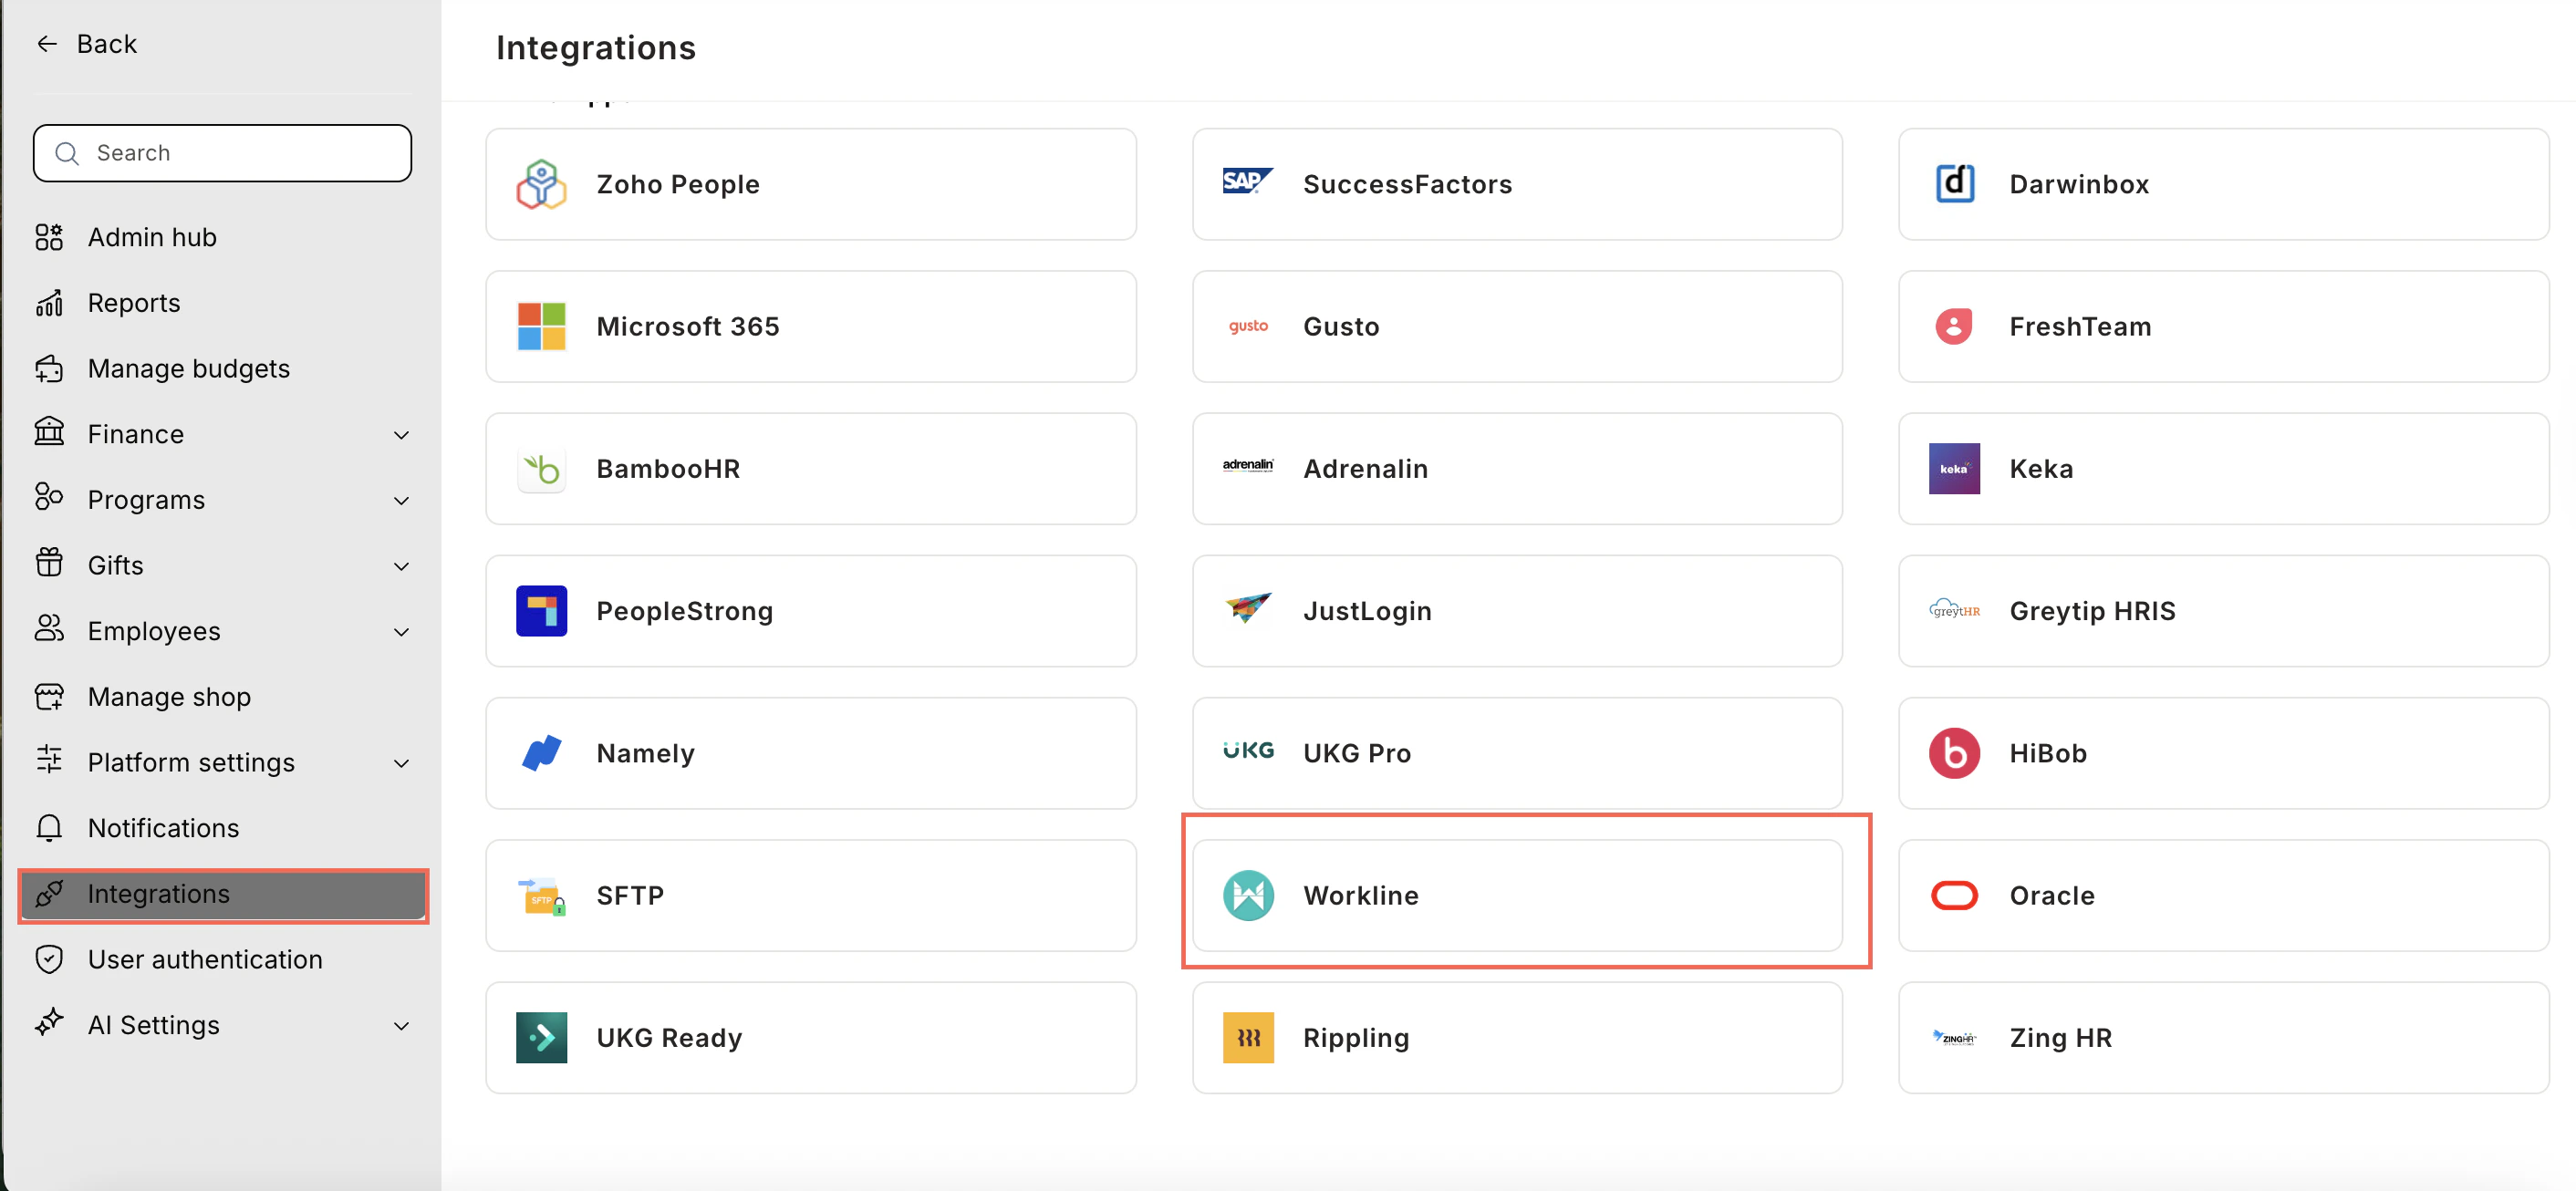Select the Darwinbox integration card

tap(2223, 184)
